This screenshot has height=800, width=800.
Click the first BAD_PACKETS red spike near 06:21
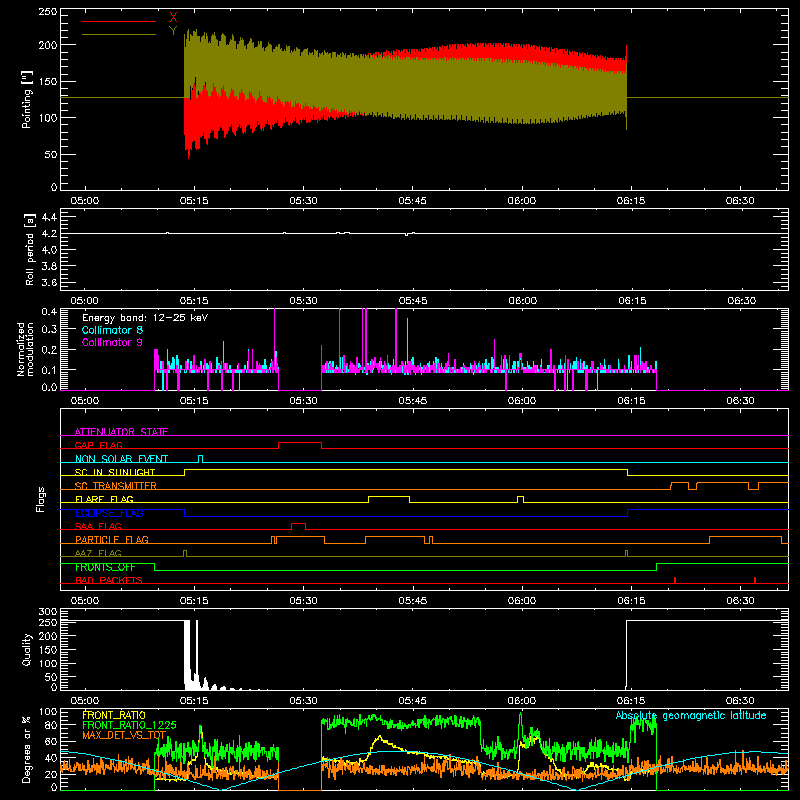coord(675,580)
